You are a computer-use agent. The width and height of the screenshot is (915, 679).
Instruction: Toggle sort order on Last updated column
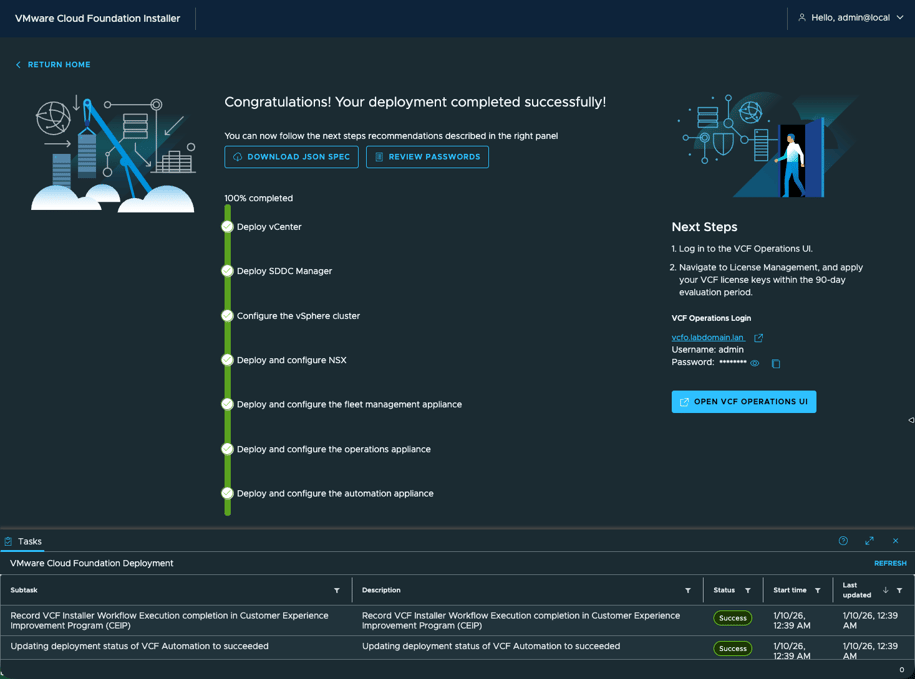tap(885, 591)
